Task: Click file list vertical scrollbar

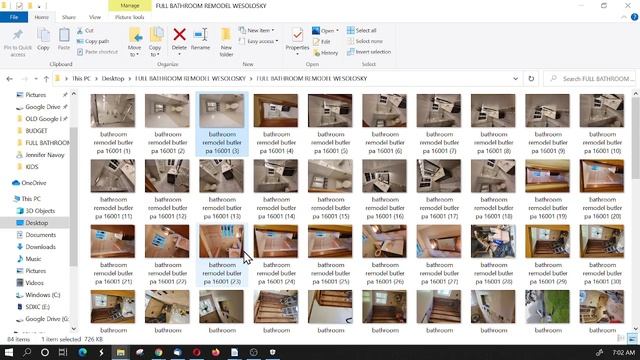Action: click(x=636, y=138)
